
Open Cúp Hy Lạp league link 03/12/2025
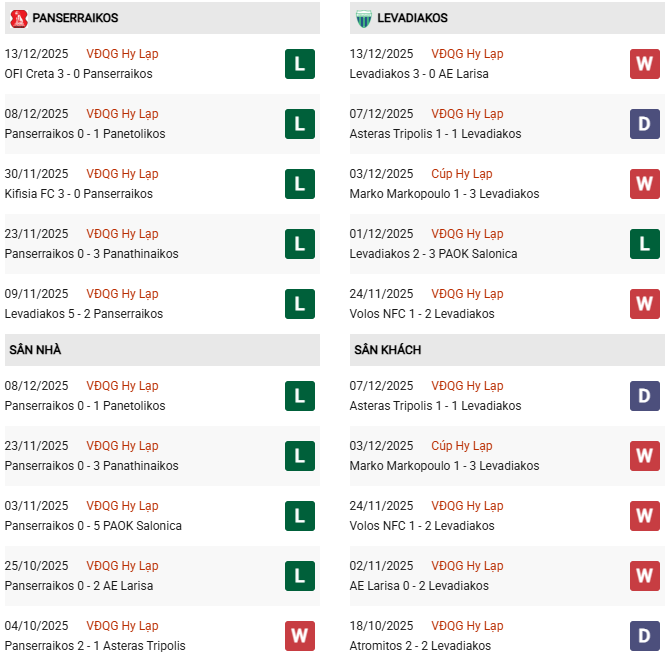(462, 174)
